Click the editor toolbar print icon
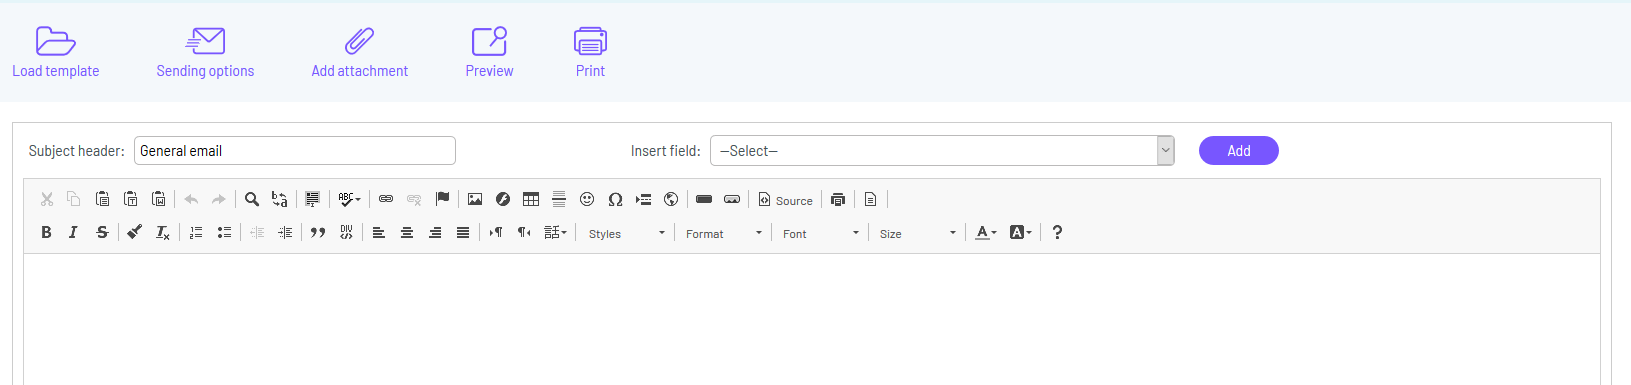 (838, 199)
